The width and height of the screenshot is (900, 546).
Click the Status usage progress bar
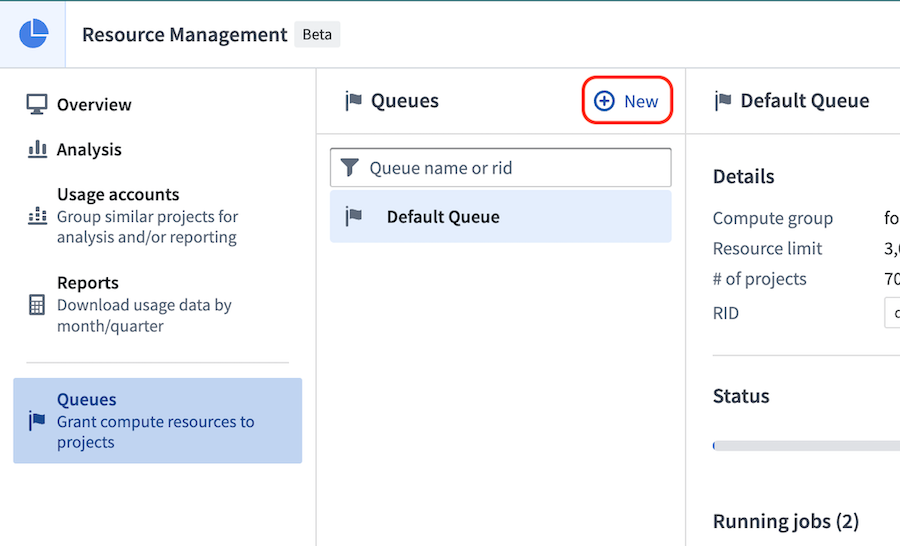806,446
